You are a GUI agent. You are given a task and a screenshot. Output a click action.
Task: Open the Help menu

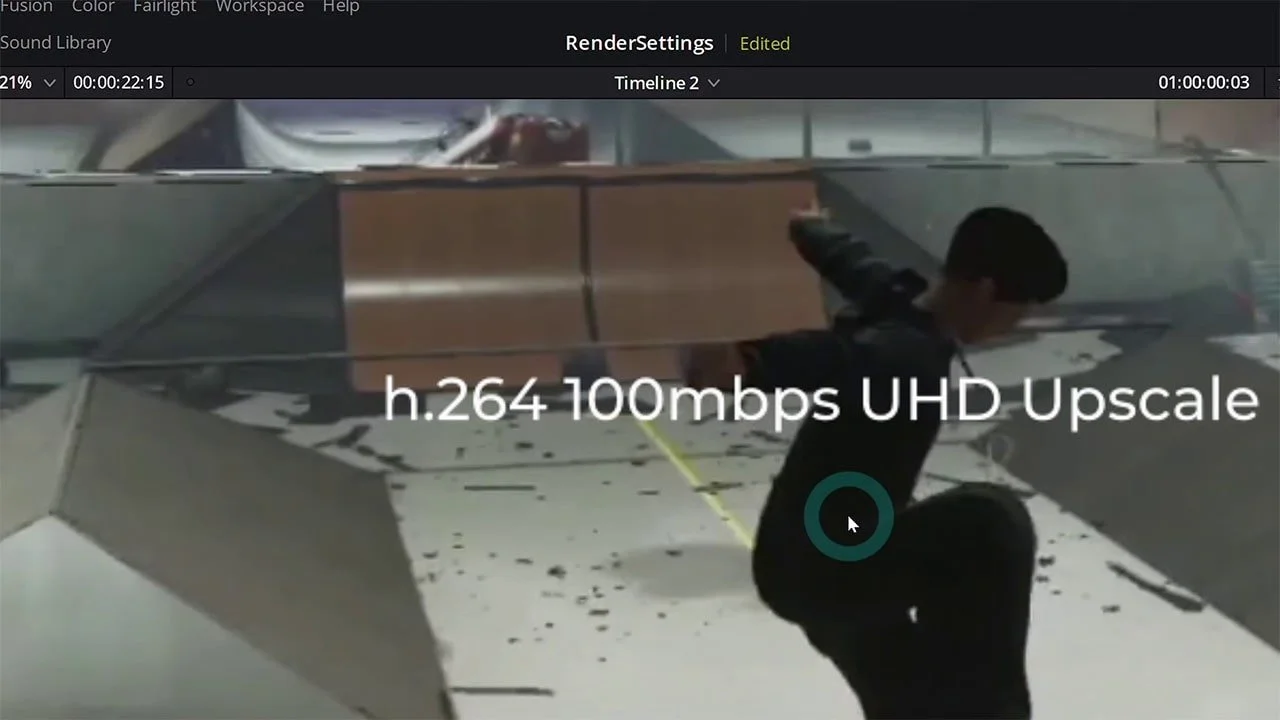click(x=341, y=7)
